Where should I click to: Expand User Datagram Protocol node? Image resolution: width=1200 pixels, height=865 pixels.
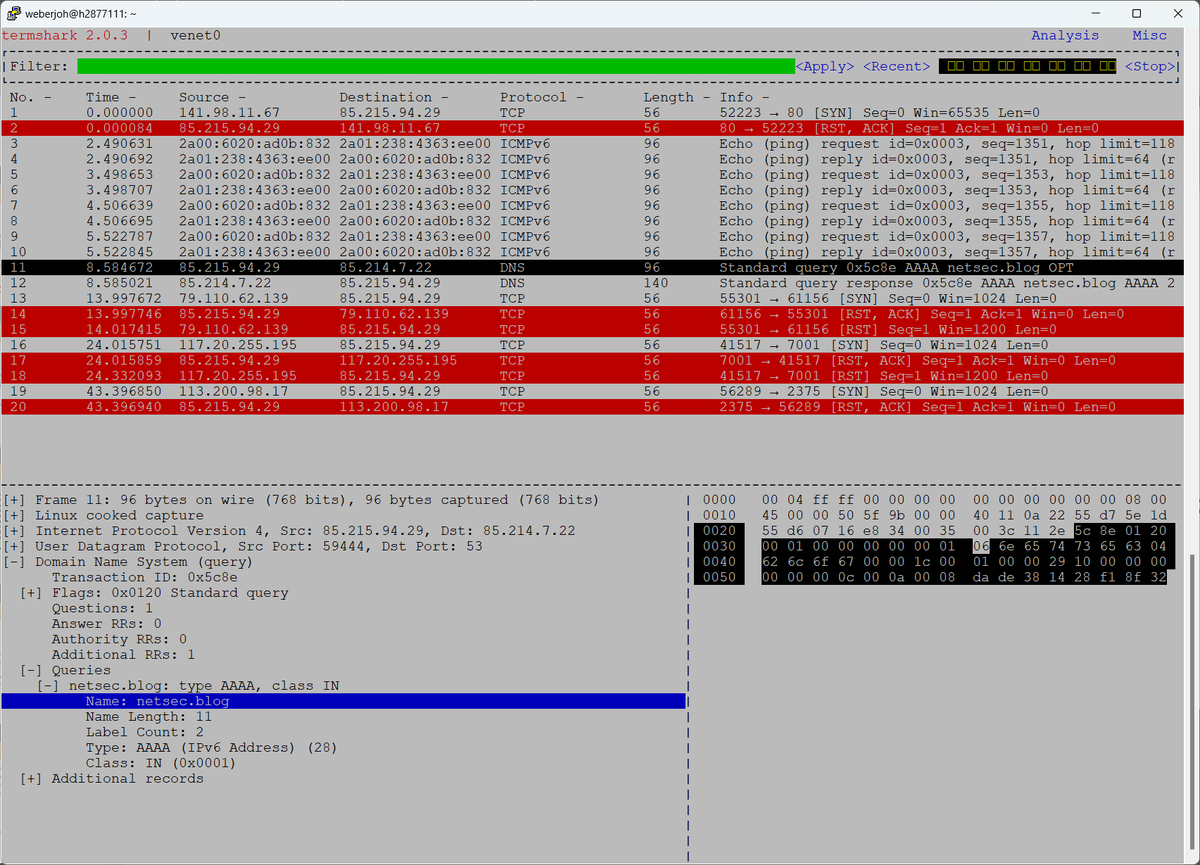pos(14,546)
